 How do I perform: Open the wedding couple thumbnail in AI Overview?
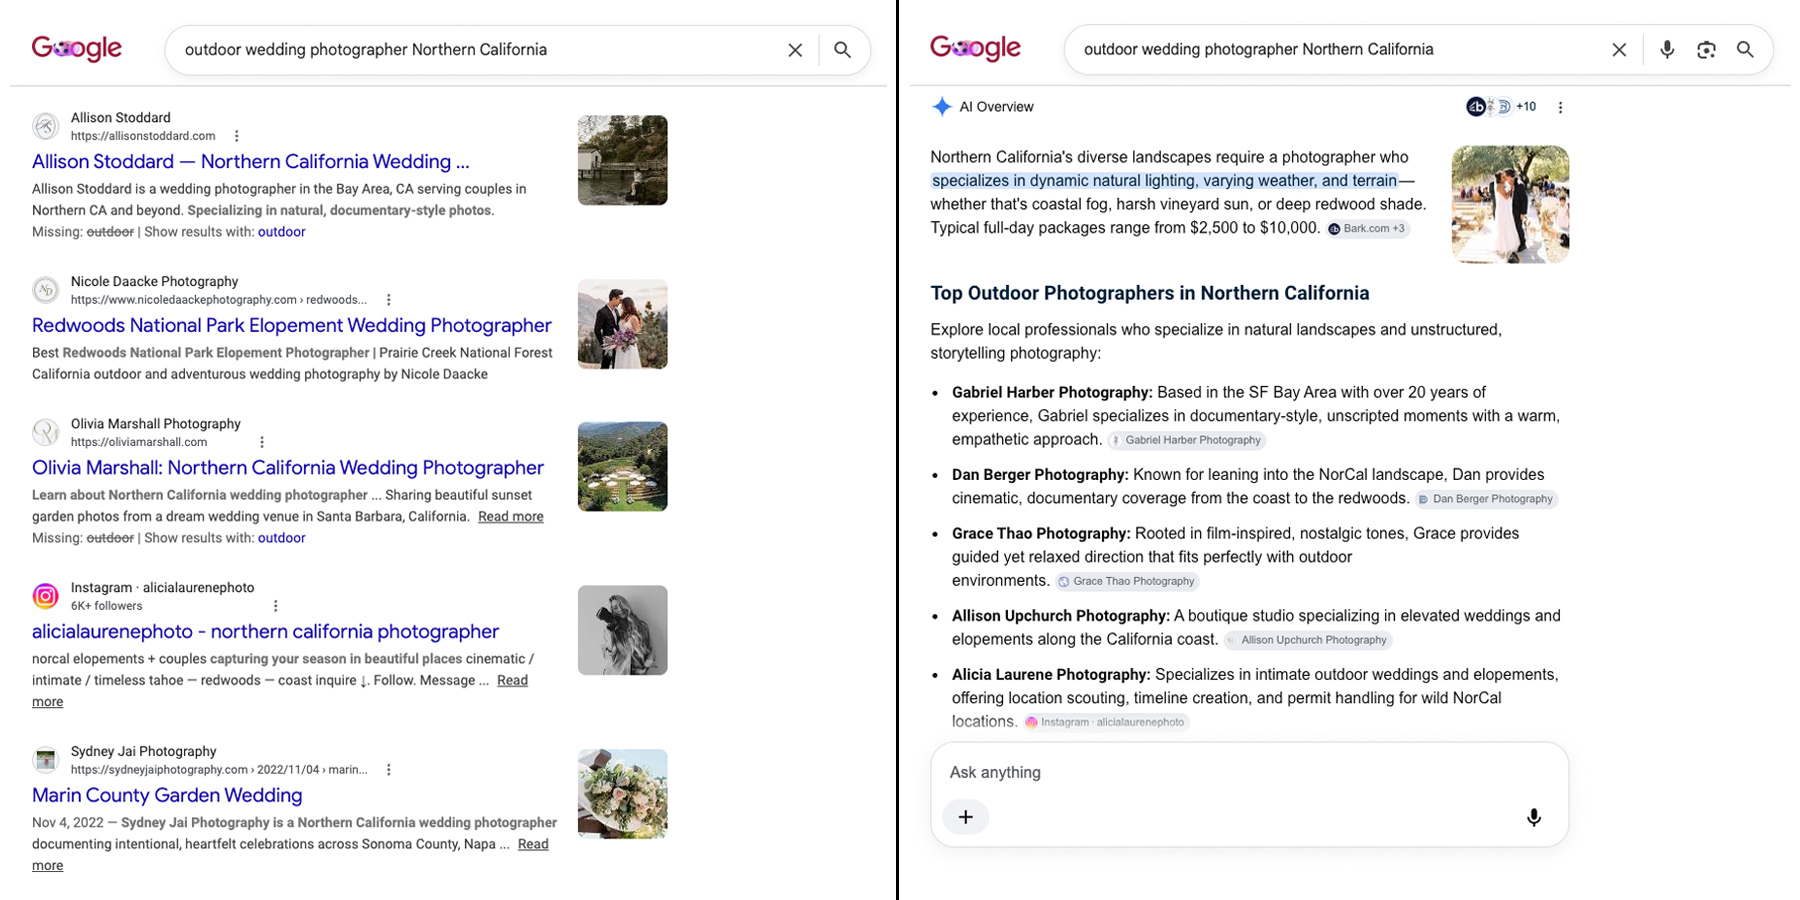1510,205
